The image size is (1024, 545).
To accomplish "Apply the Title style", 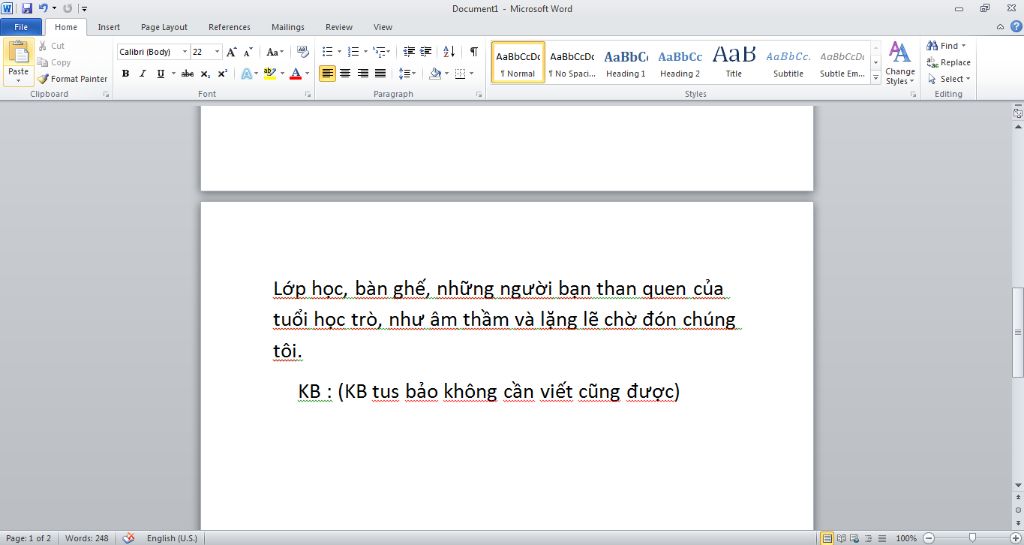I will pos(734,63).
